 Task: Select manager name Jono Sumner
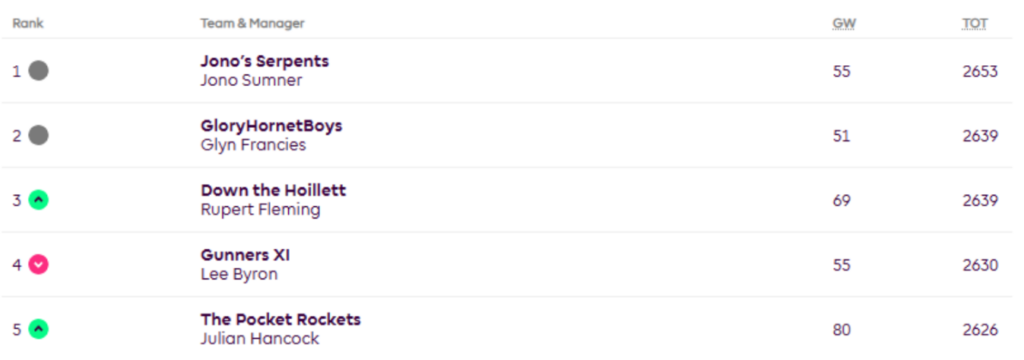[x=251, y=80]
